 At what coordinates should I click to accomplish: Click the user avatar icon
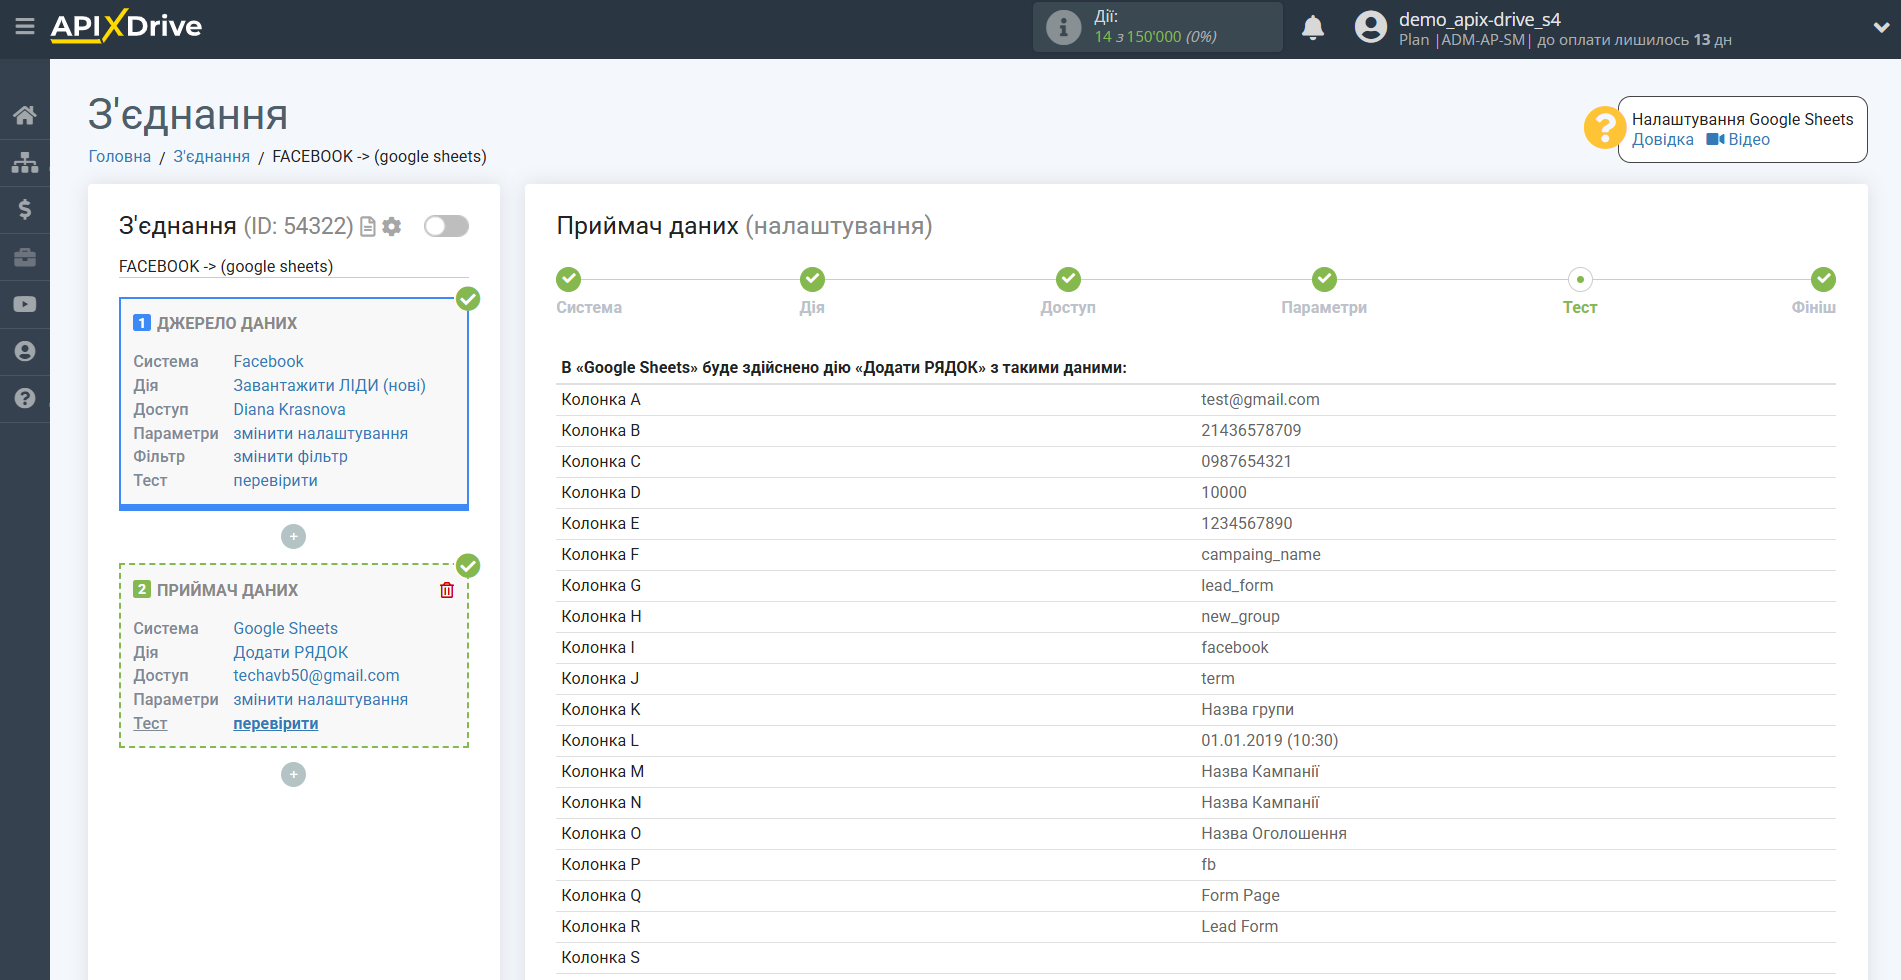click(x=1371, y=27)
